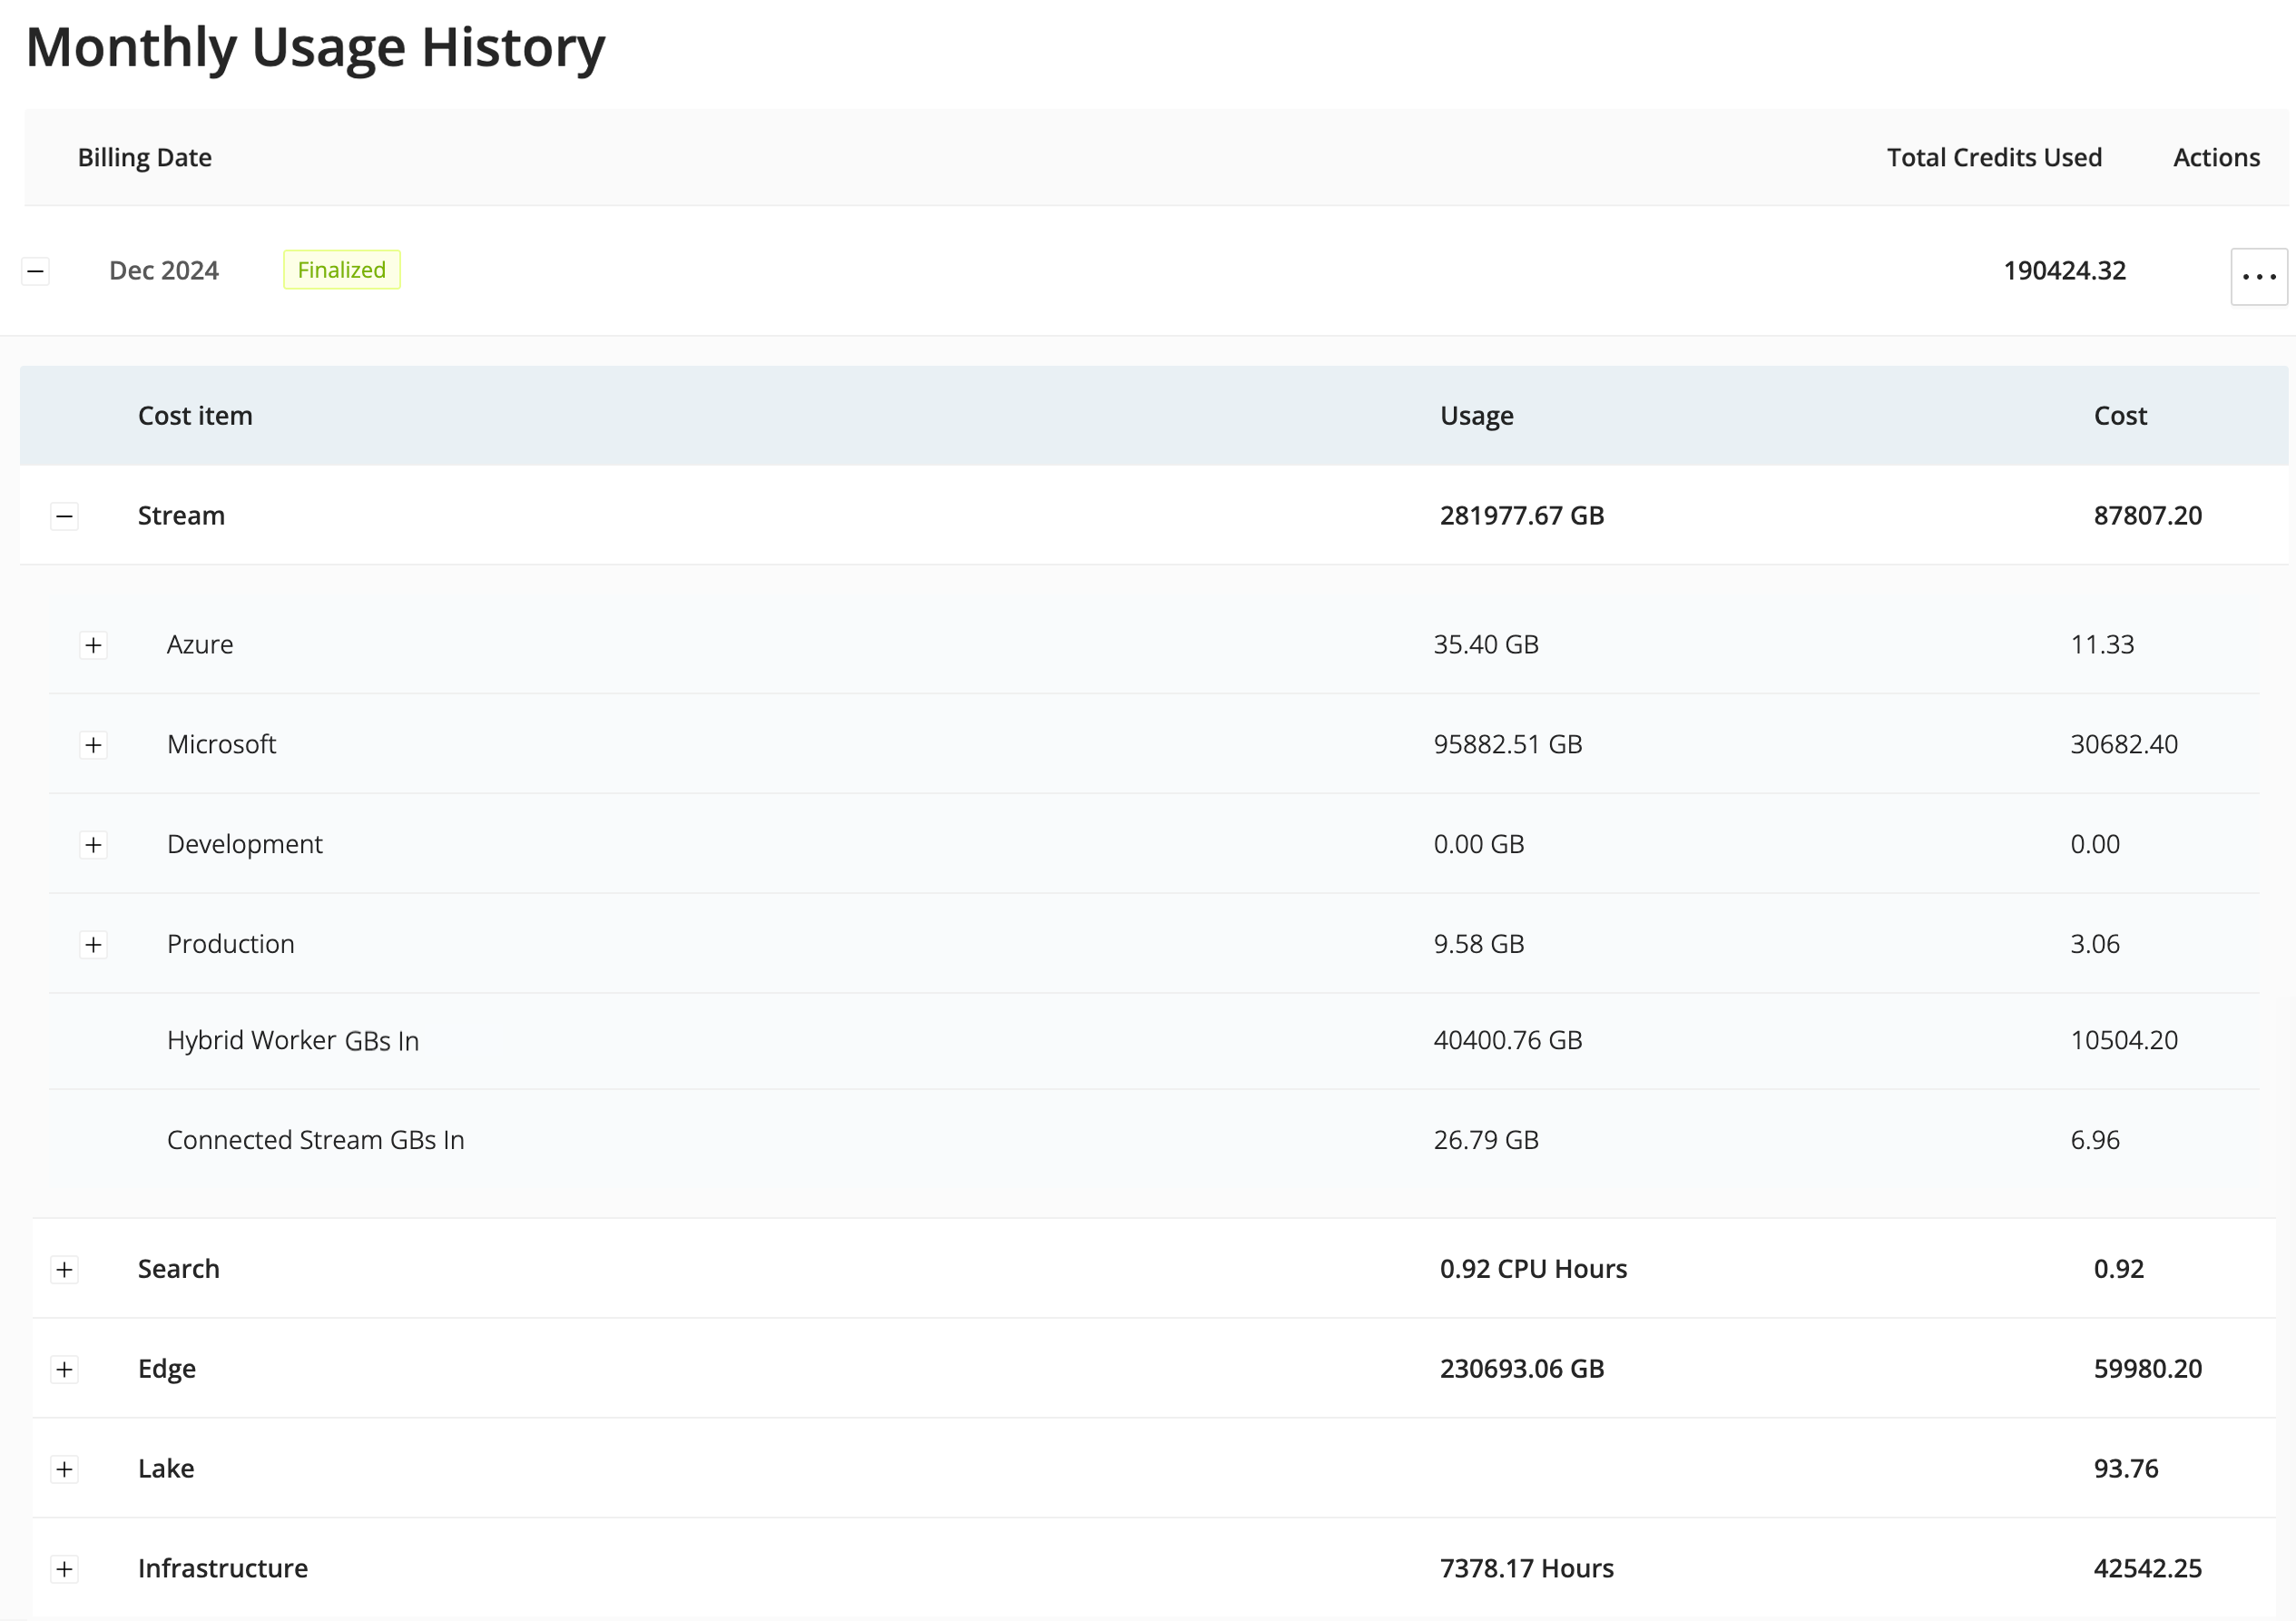This screenshot has height=1621, width=2296.
Task: Click Edge cost 59980.20
Action: click(x=2148, y=1370)
